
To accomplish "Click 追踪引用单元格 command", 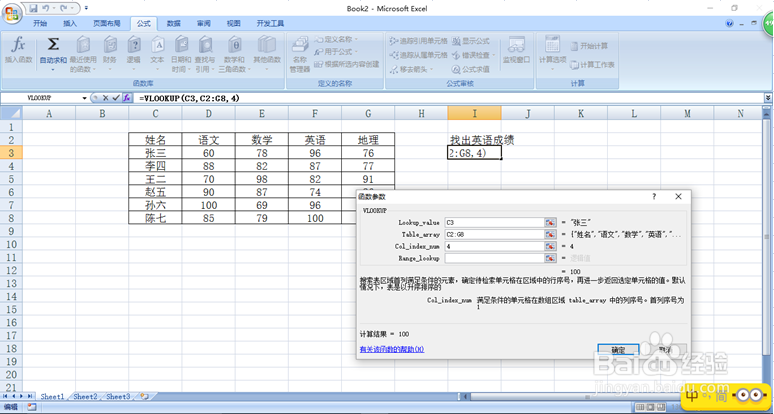I will tap(418, 41).
